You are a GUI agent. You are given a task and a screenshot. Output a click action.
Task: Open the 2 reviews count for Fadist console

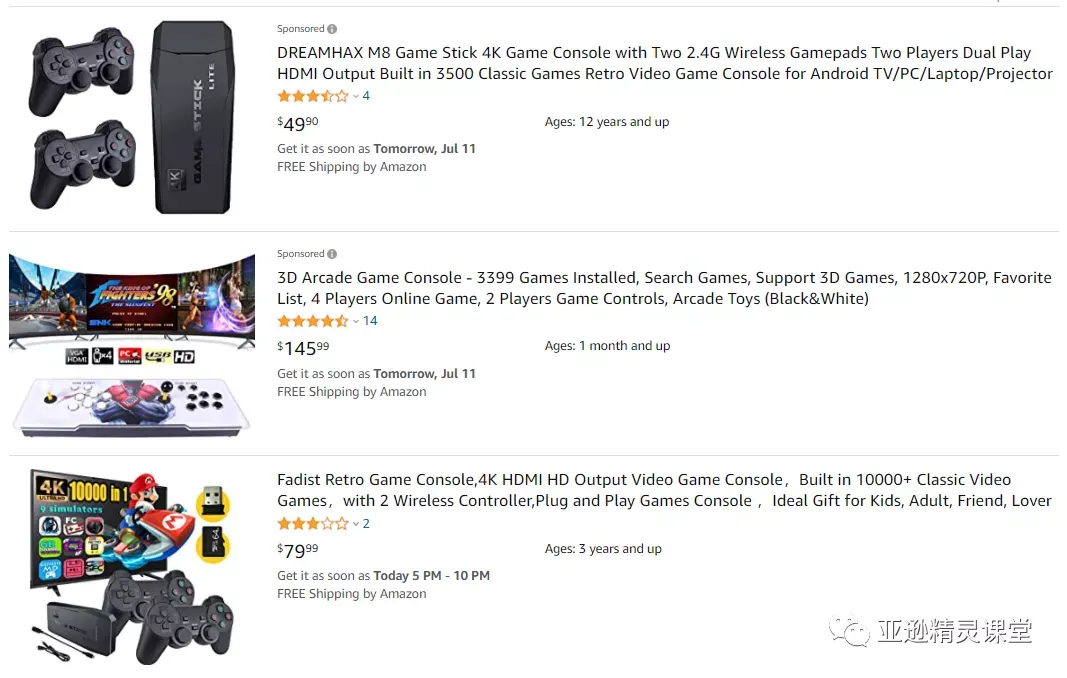366,523
